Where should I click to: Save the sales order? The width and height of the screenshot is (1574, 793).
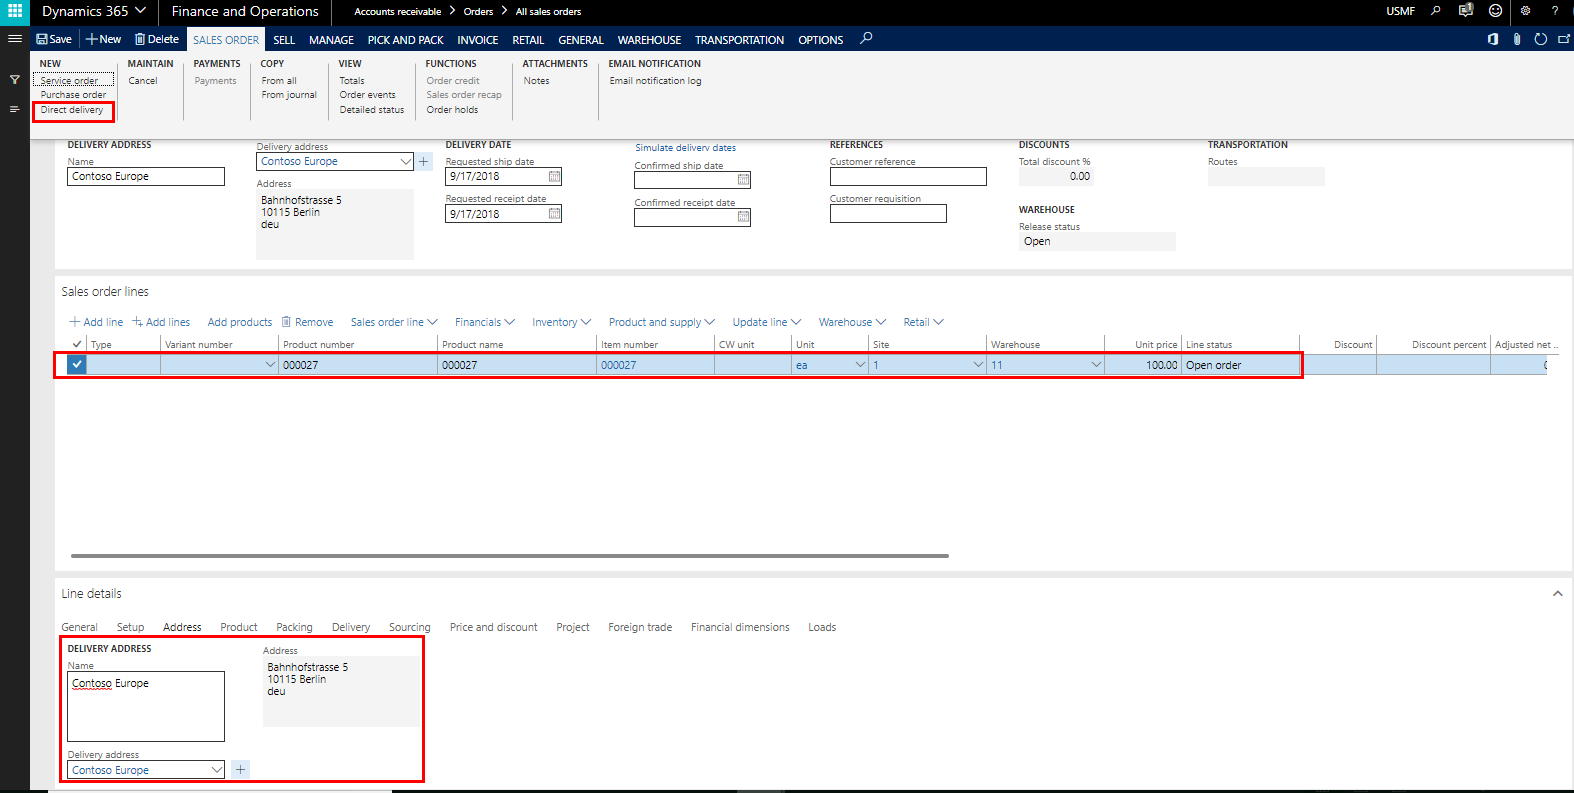click(x=54, y=39)
